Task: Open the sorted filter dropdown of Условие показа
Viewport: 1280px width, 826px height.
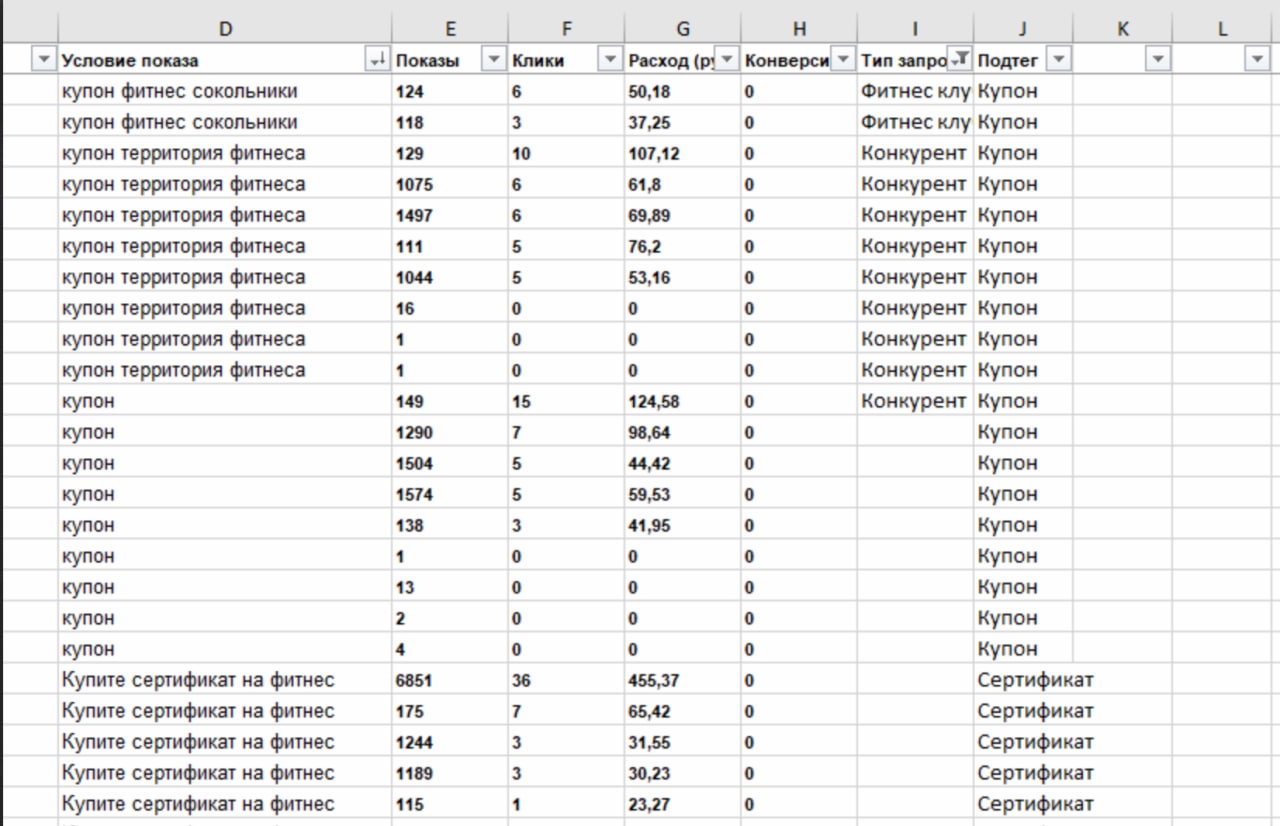Action: (x=377, y=60)
